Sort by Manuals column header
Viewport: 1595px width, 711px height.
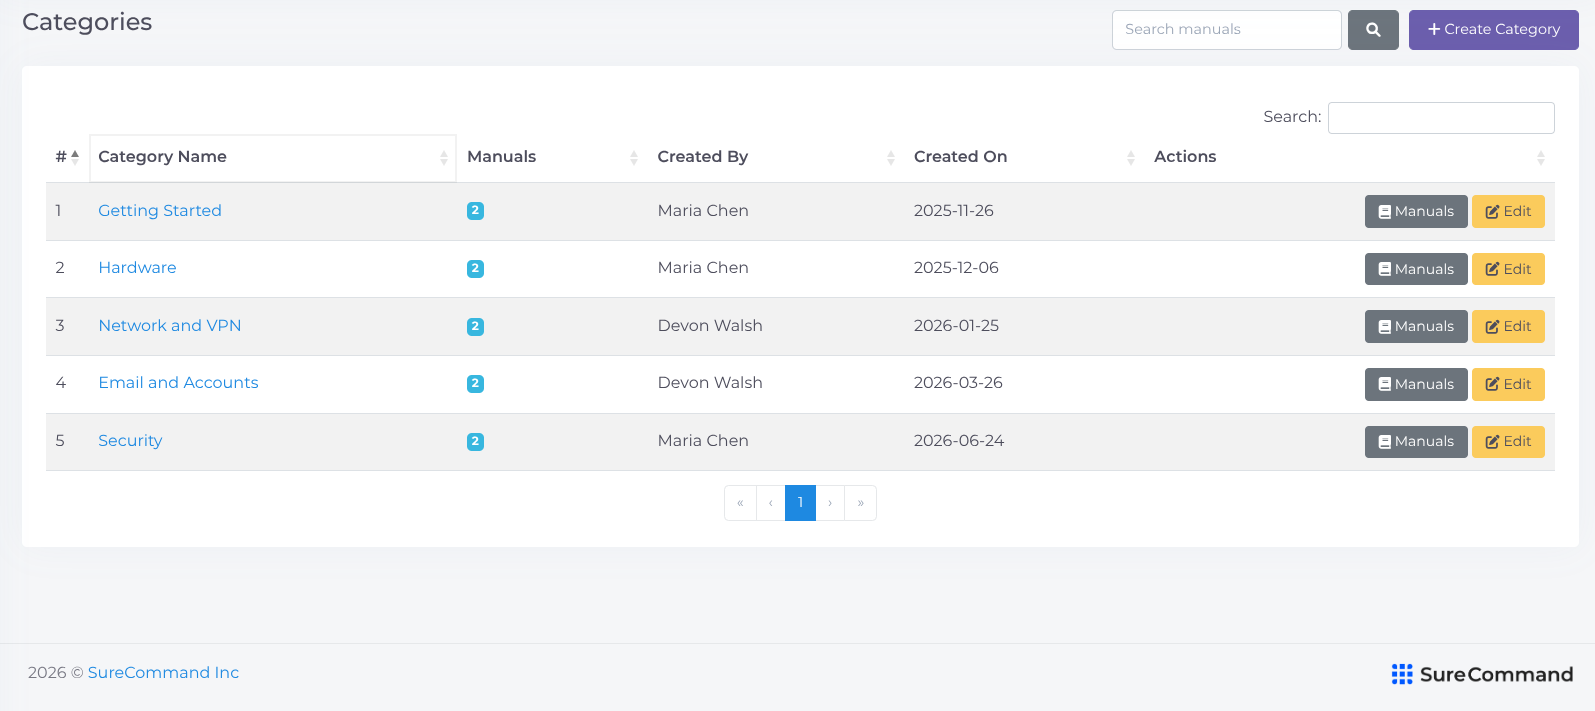click(x=551, y=157)
